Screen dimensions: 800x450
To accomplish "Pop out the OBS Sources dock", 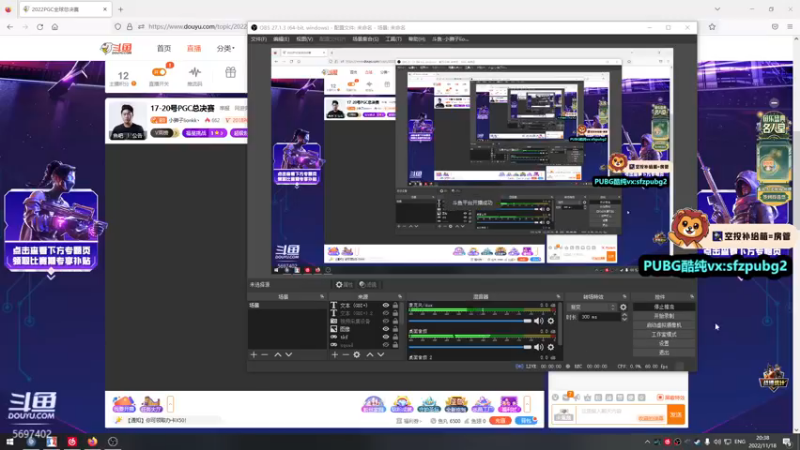I will click(x=399, y=296).
